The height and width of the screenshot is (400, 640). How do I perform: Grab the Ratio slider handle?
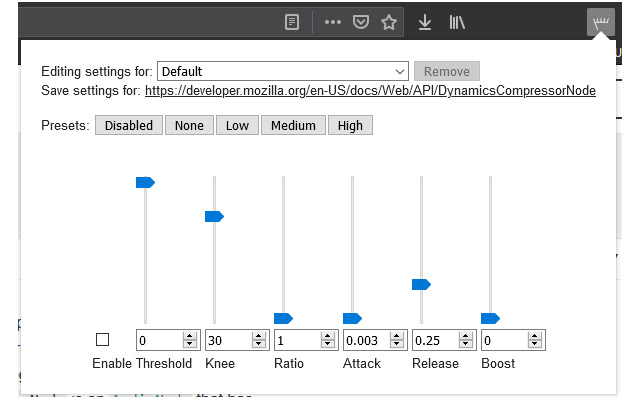pyautogui.click(x=283, y=318)
